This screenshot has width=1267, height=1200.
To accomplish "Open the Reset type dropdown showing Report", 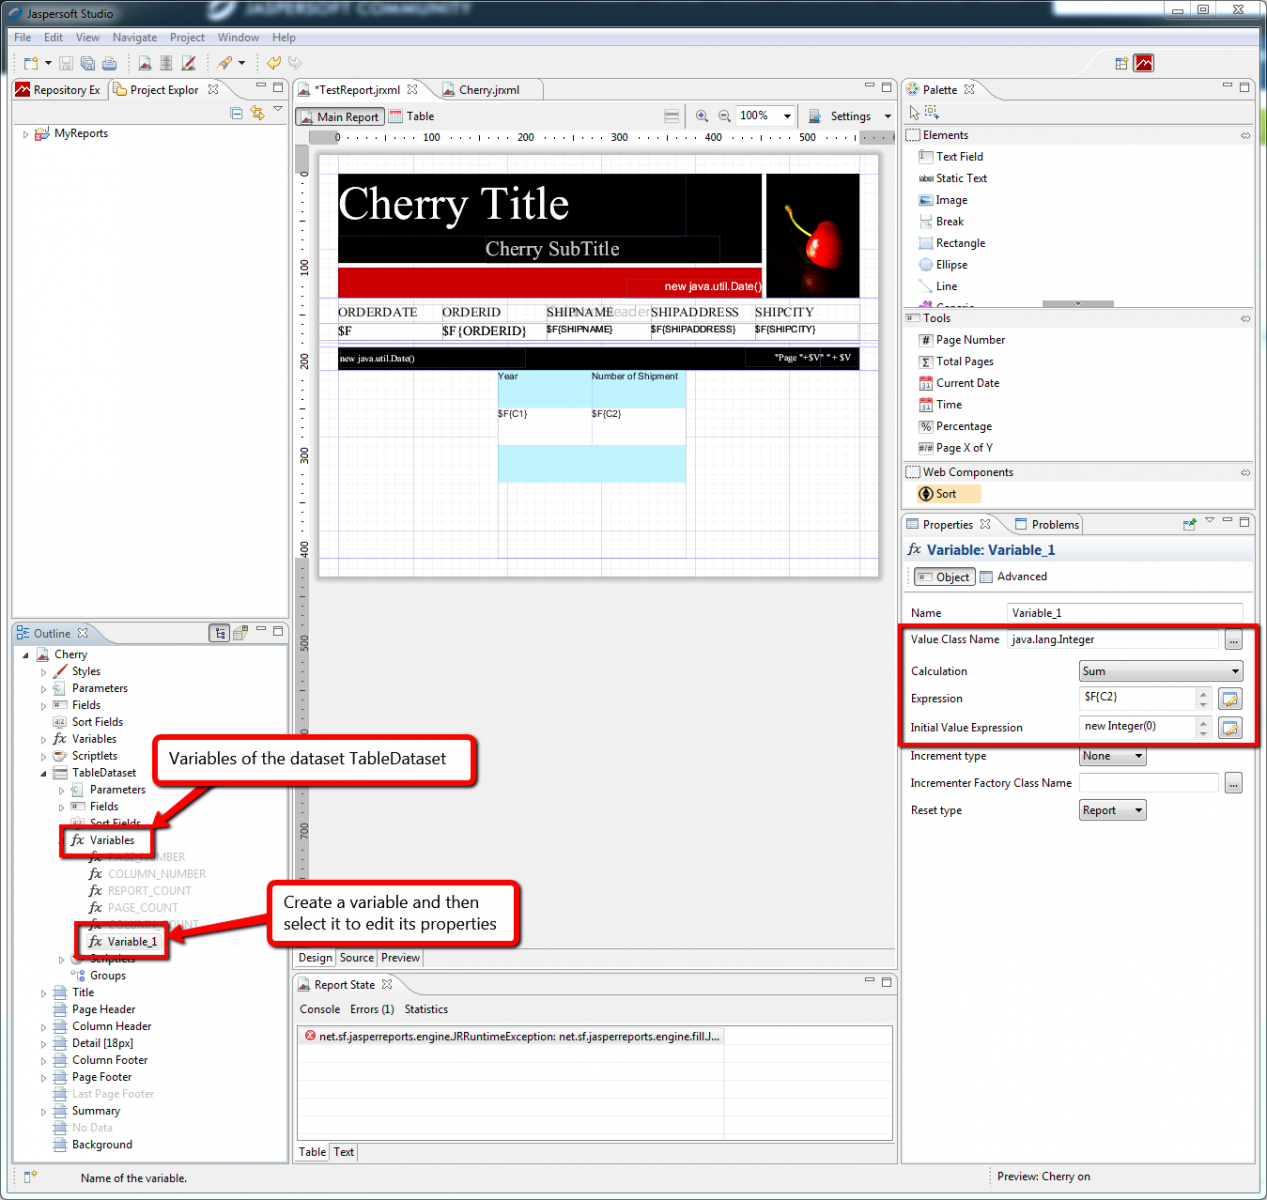I will pos(1113,811).
